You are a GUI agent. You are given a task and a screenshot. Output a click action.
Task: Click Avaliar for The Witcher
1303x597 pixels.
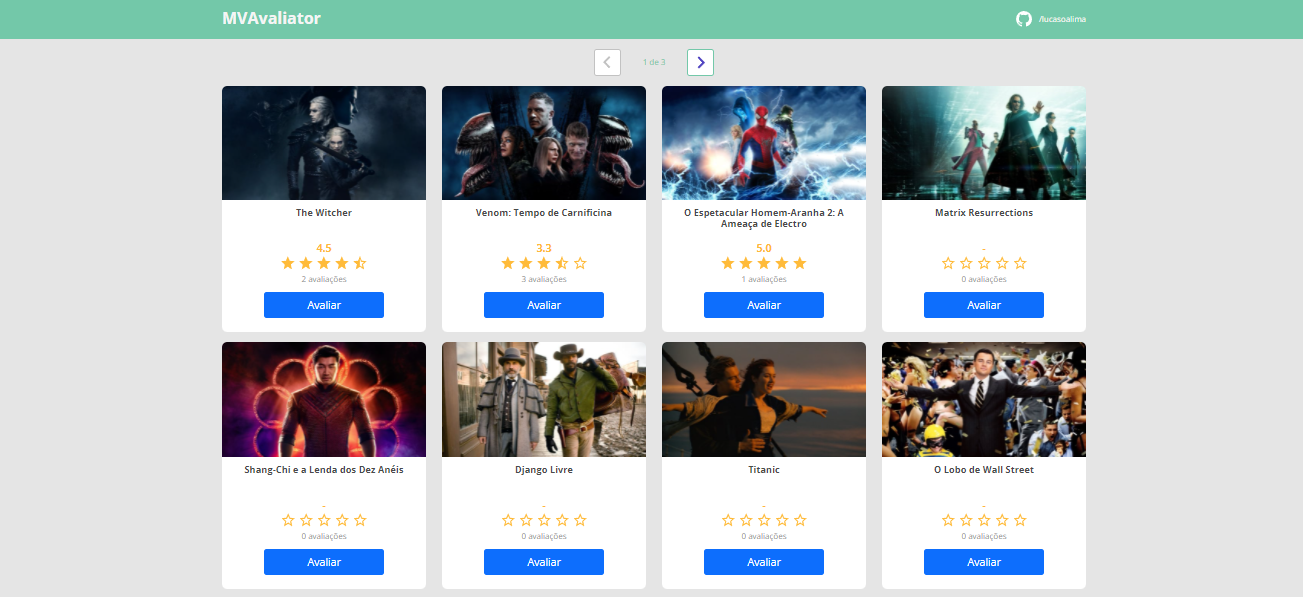[x=324, y=305]
